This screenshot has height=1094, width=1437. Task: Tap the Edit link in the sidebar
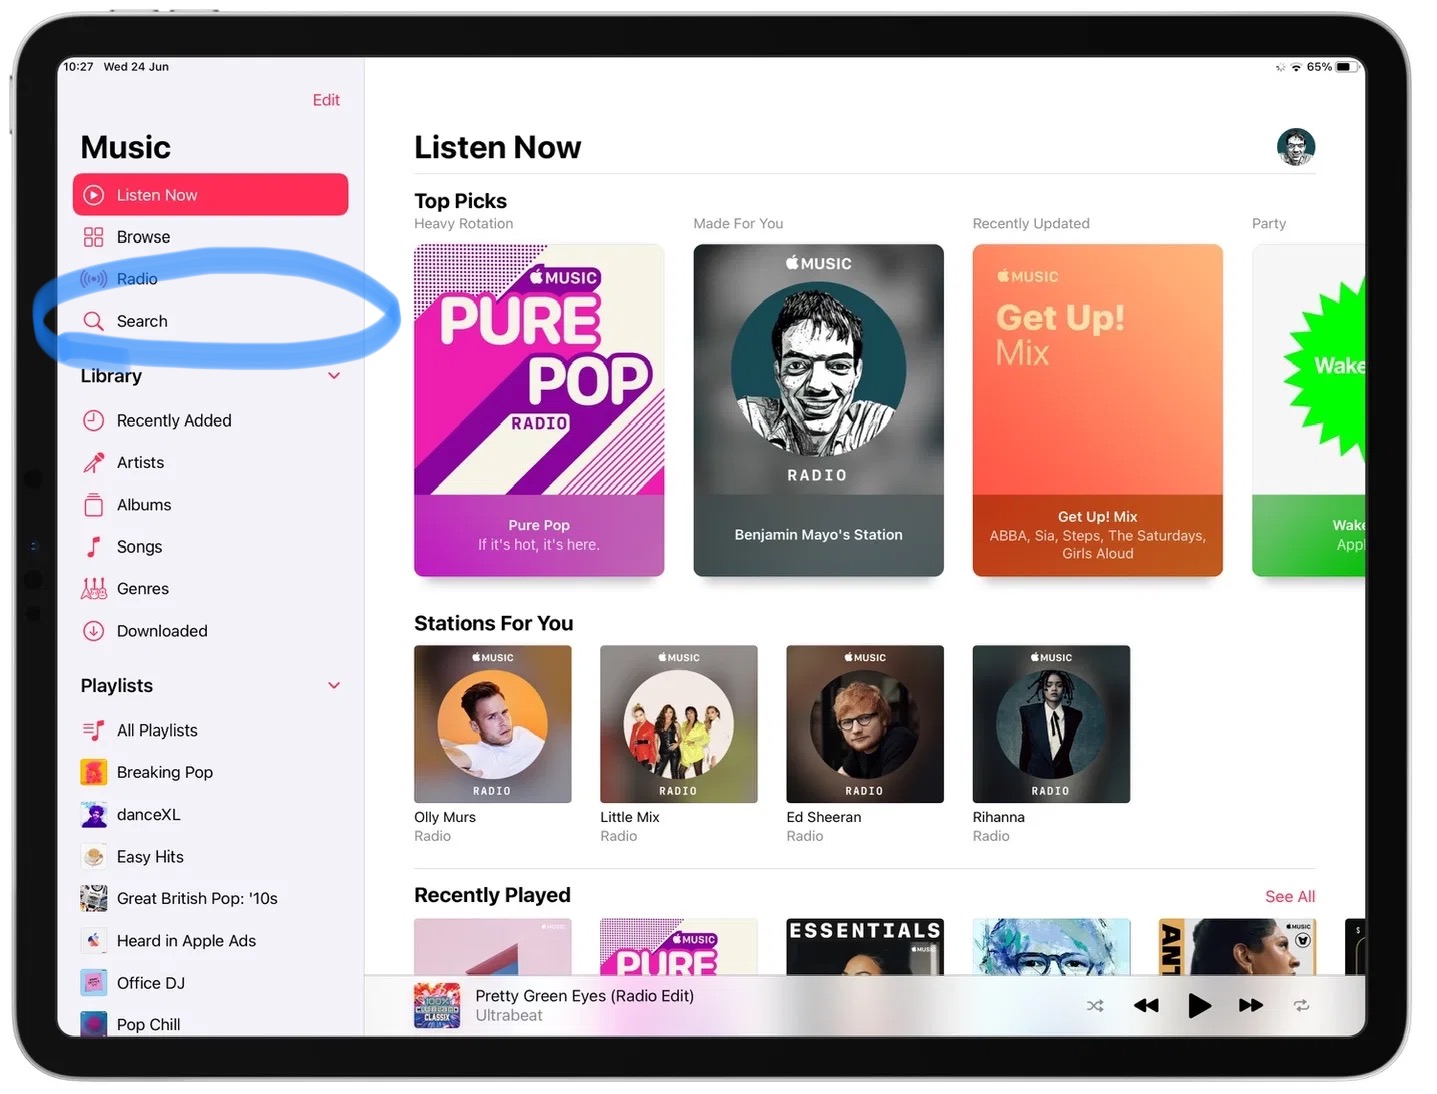click(x=326, y=100)
